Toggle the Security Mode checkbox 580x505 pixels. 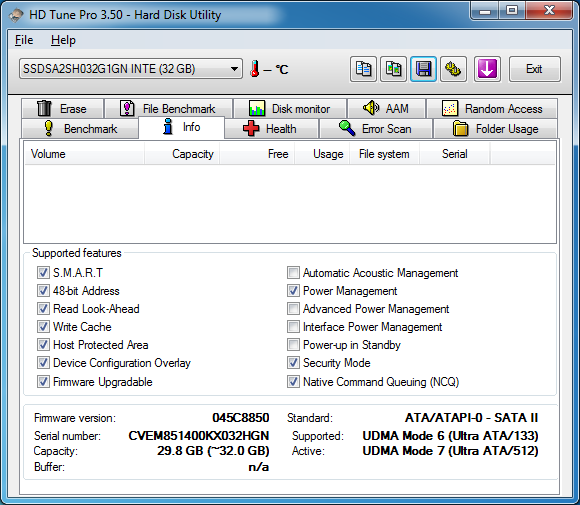click(x=293, y=363)
